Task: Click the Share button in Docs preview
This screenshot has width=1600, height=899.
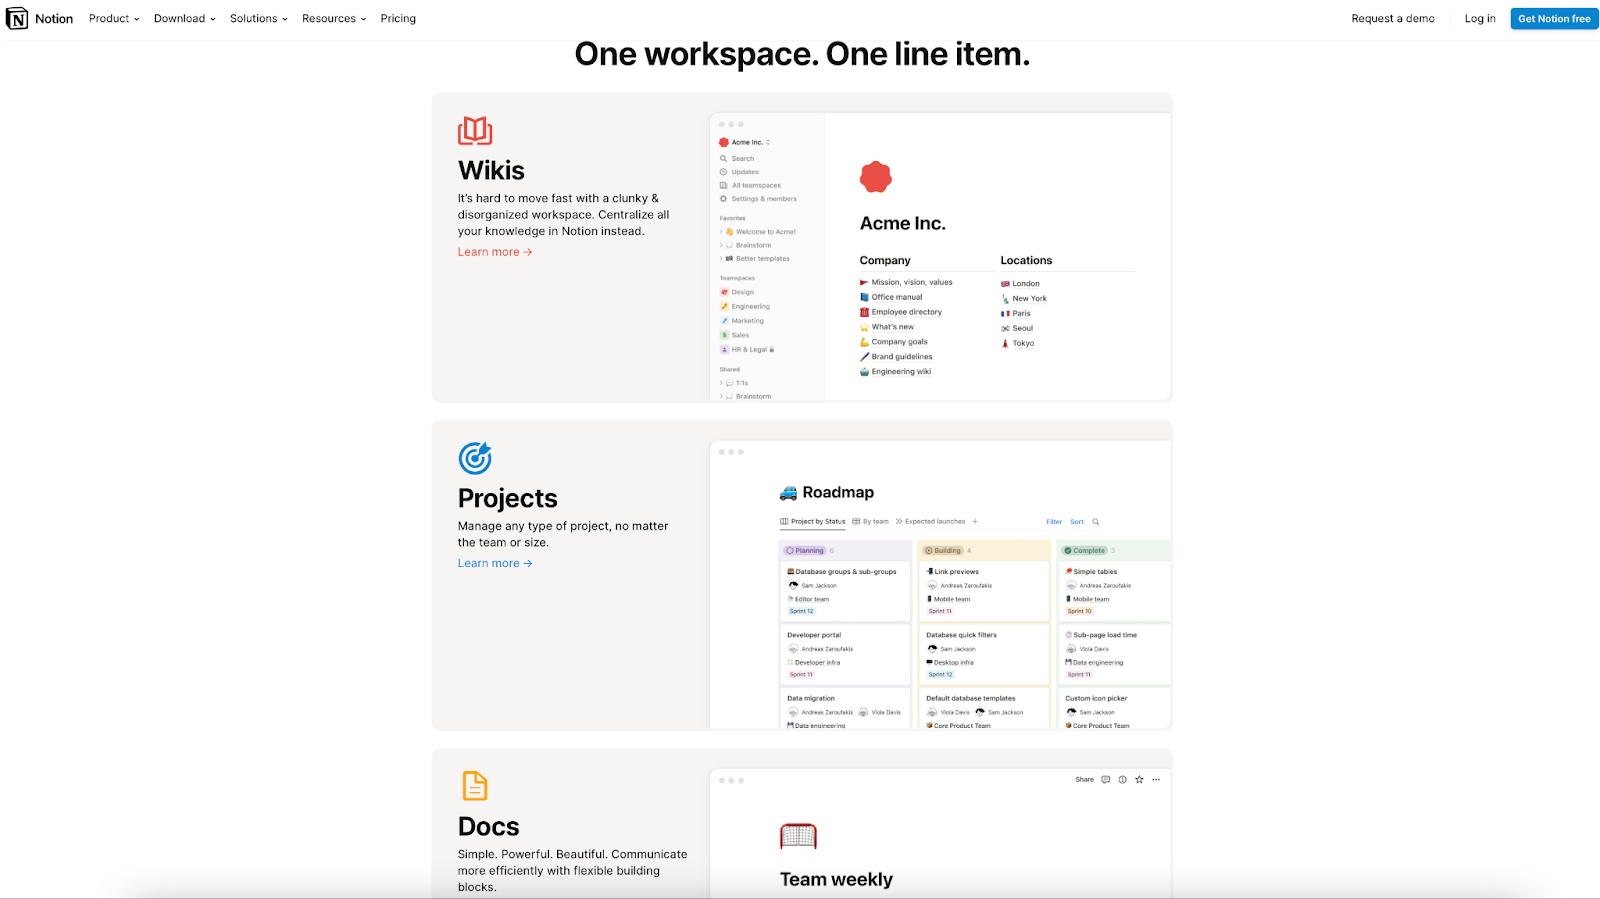Action: click(1084, 780)
